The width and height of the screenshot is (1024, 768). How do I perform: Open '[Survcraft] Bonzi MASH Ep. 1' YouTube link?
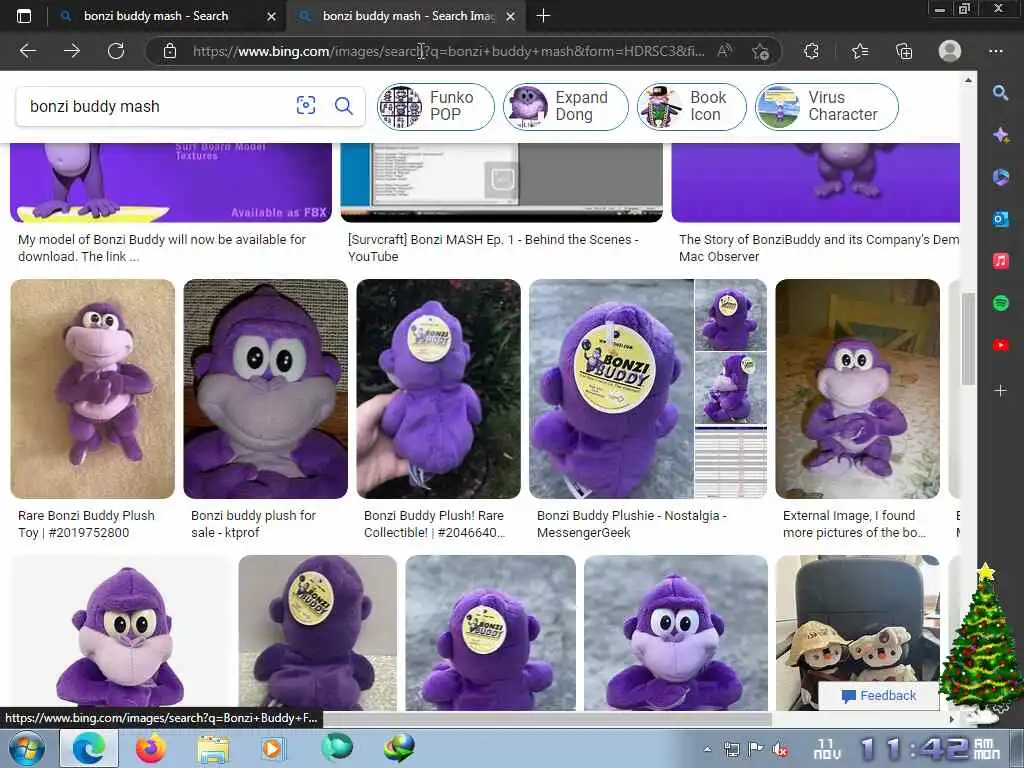point(494,248)
